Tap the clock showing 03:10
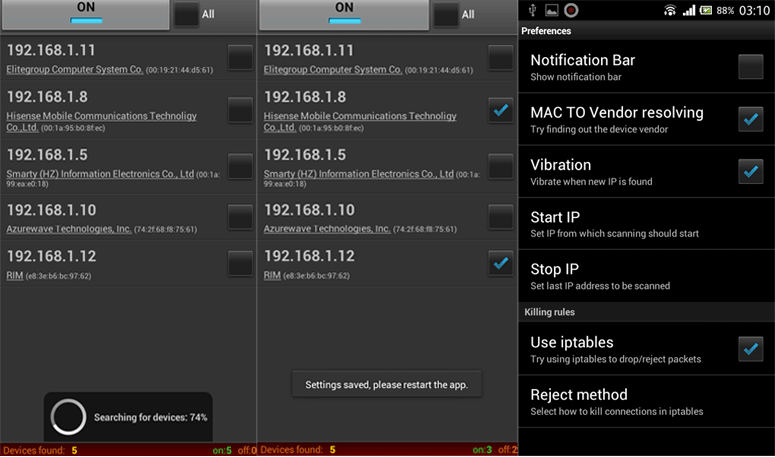The width and height of the screenshot is (775, 457). pos(752,10)
